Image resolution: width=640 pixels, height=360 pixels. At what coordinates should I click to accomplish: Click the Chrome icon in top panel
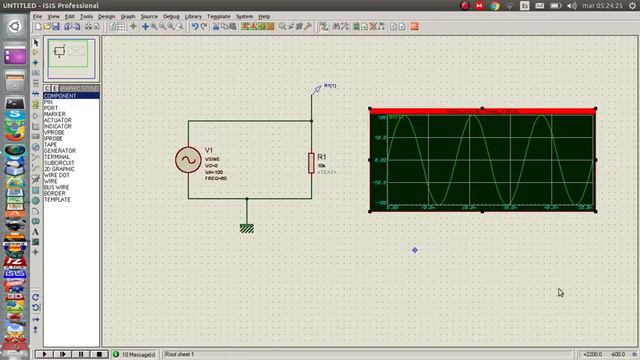(x=495, y=6)
